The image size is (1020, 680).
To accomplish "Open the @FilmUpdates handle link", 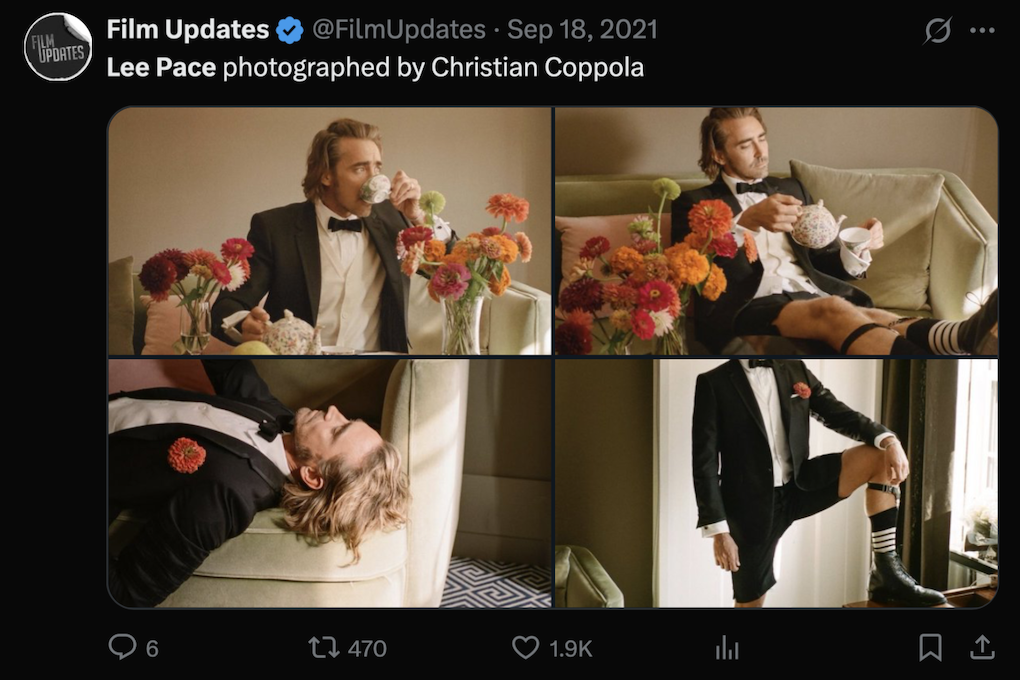I will (x=399, y=30).
